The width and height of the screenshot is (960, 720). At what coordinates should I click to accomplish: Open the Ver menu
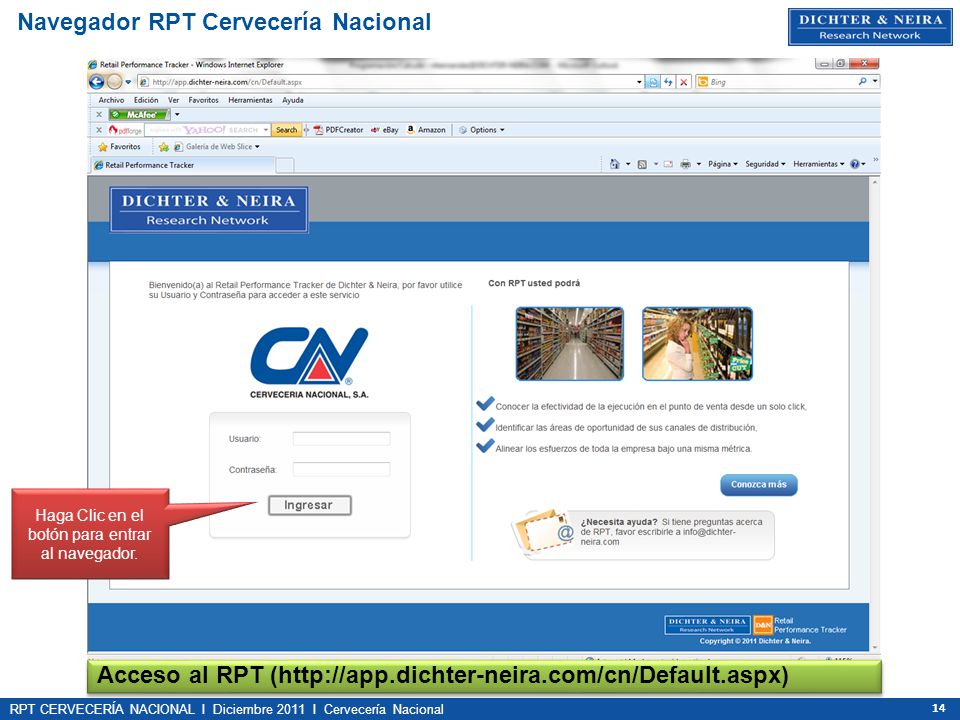173,100
